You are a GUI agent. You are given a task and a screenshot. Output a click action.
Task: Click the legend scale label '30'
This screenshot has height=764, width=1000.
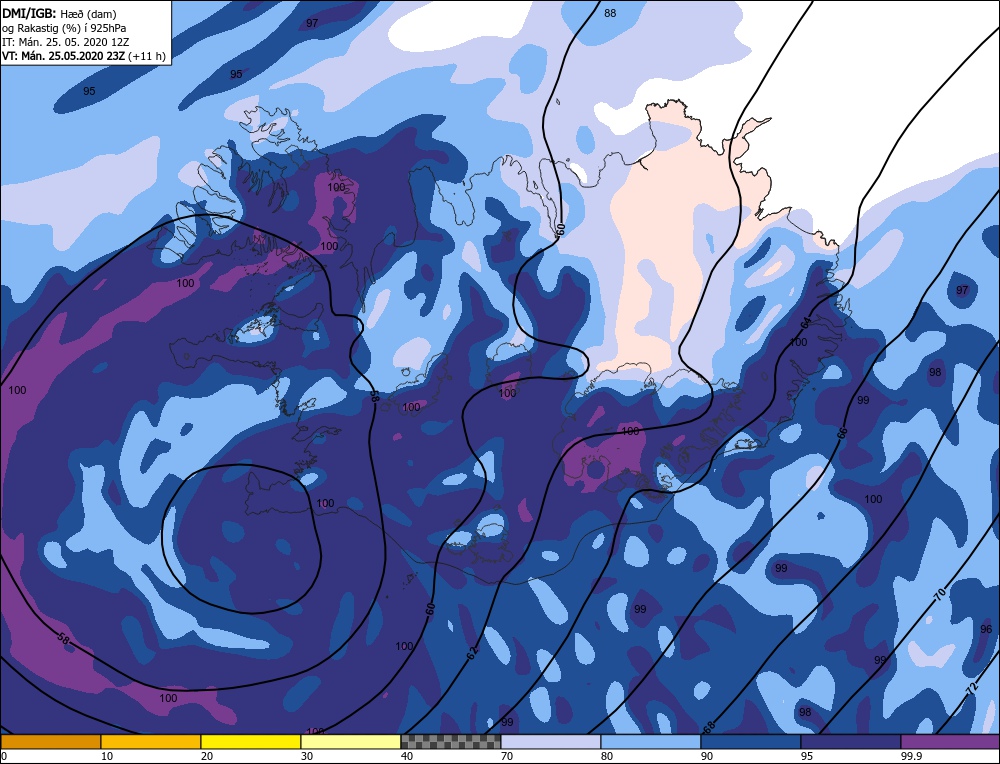coord(307,756)
